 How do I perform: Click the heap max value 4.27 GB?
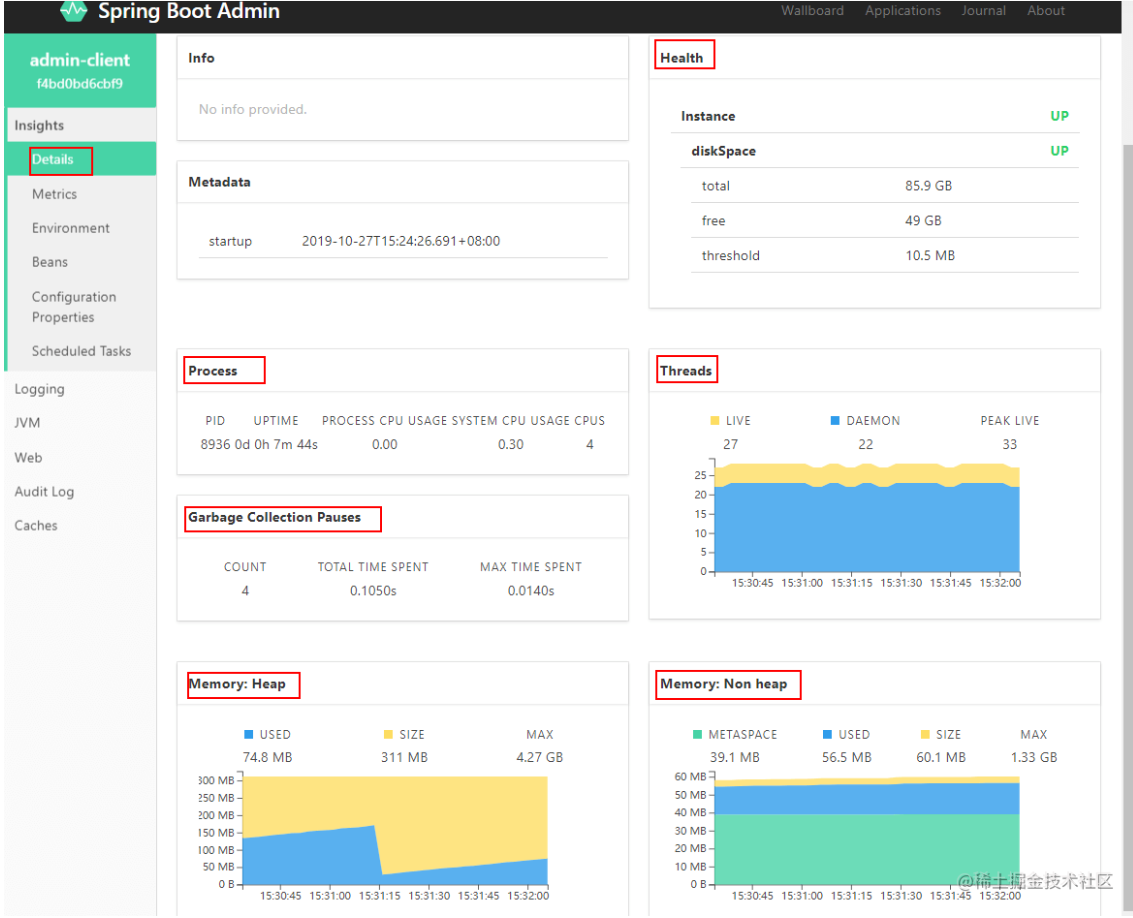540,758
